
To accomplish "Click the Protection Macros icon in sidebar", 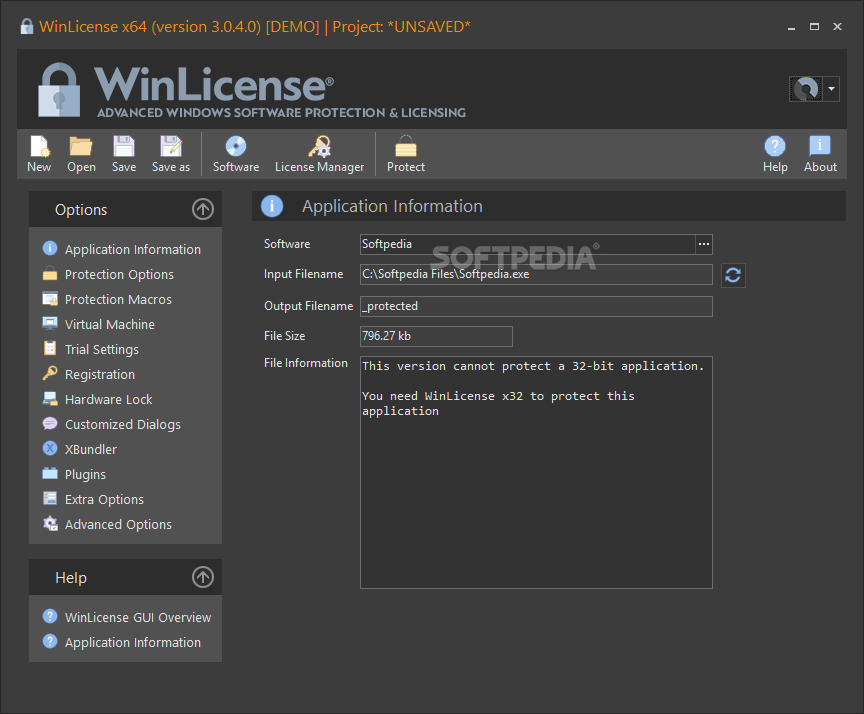I will coord(50,299).
